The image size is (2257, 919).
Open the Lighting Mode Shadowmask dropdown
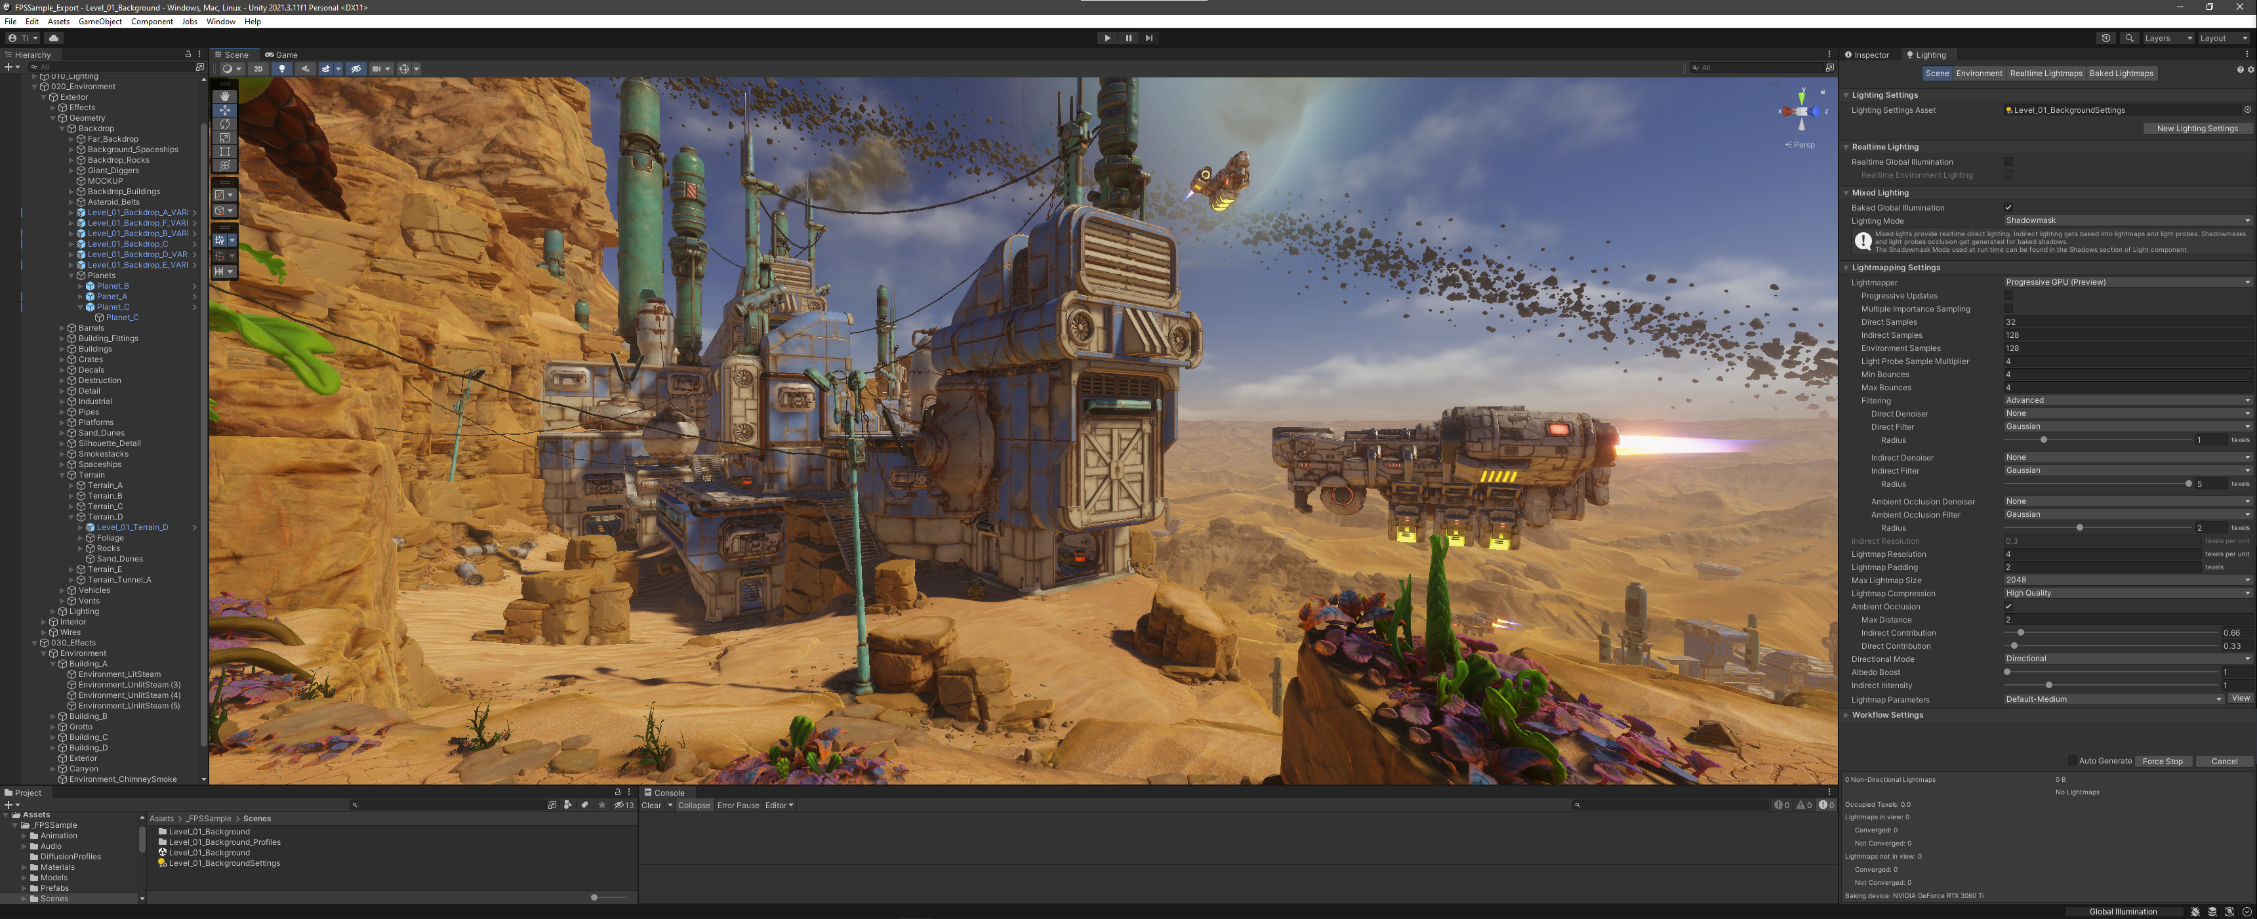2128,220
